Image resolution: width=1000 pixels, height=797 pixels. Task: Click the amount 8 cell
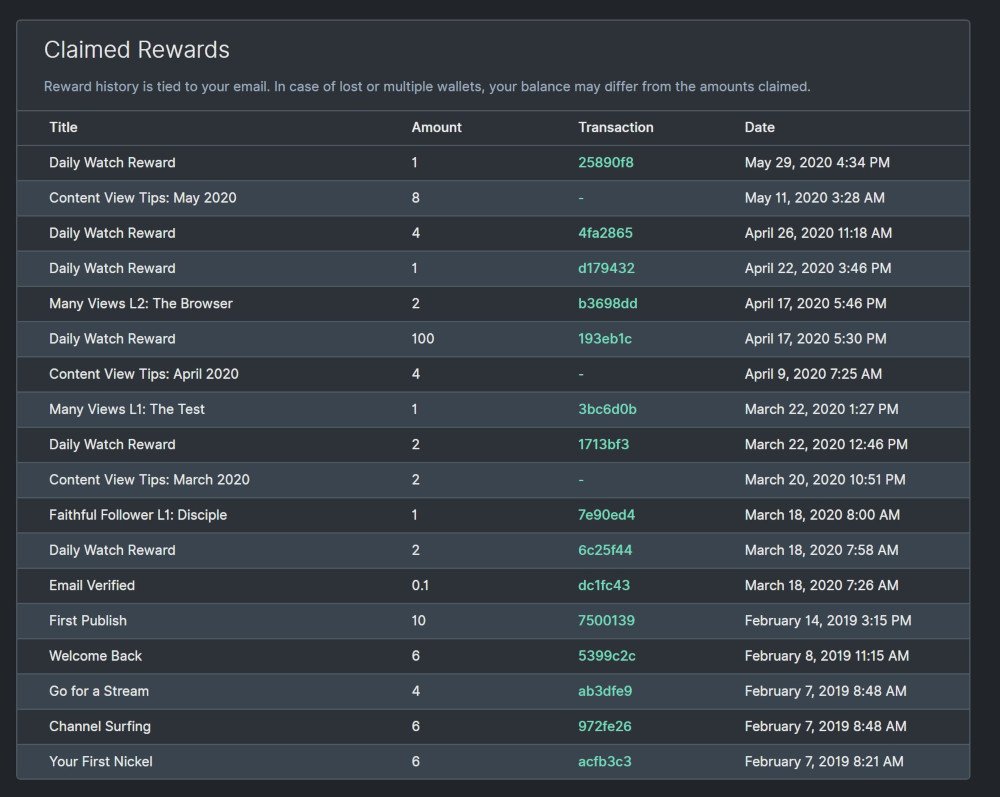click(416, 198)
